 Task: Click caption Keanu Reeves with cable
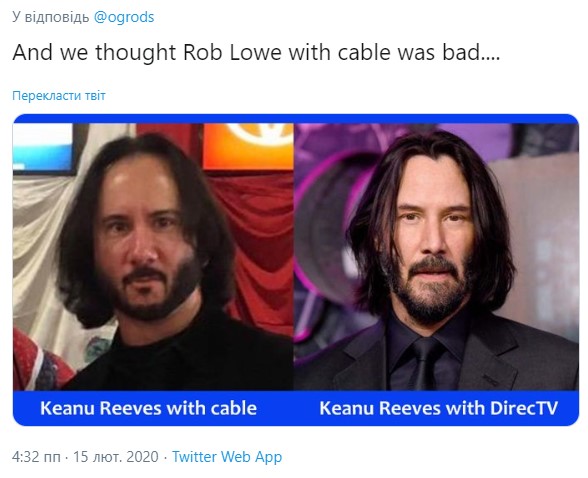(x=148, y=408)
